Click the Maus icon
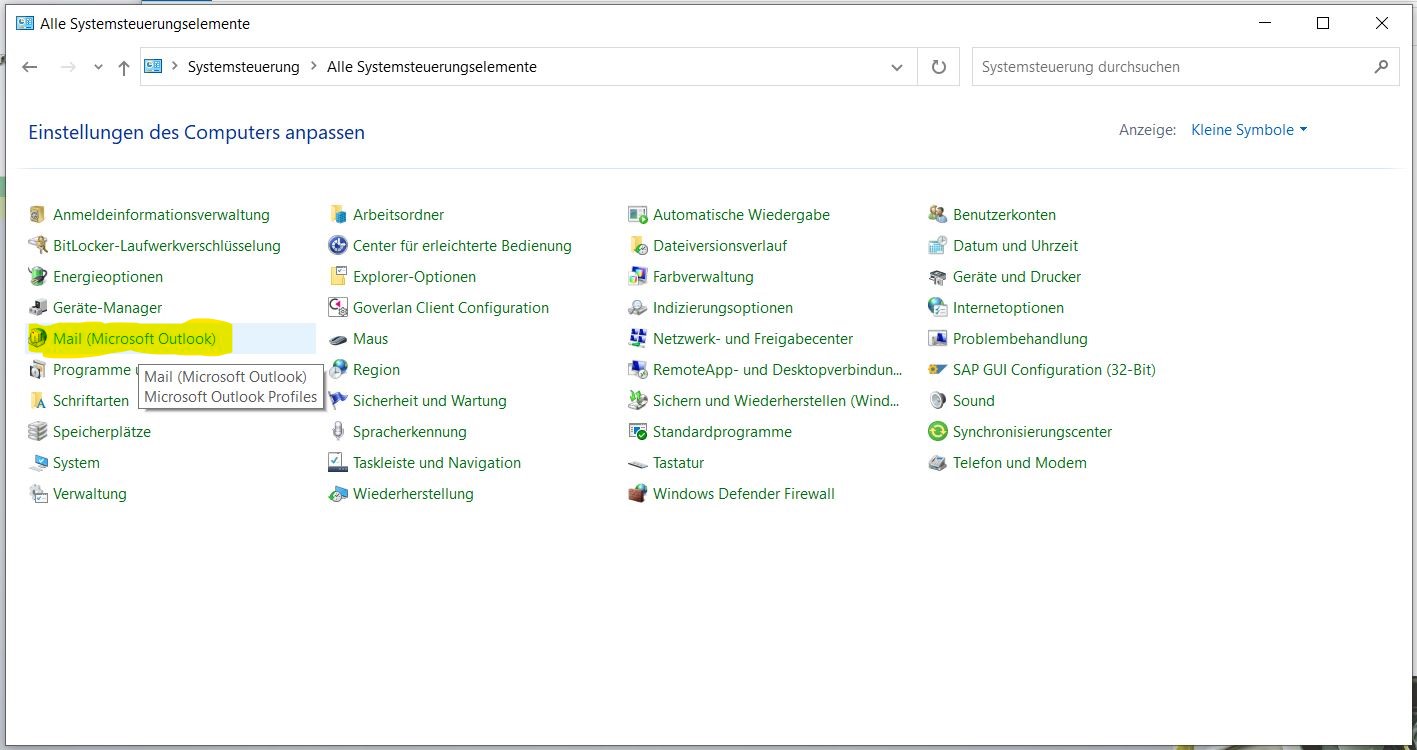Viewport: 1417px width, 750px height. pyautogui.click(x=337, y=339)
